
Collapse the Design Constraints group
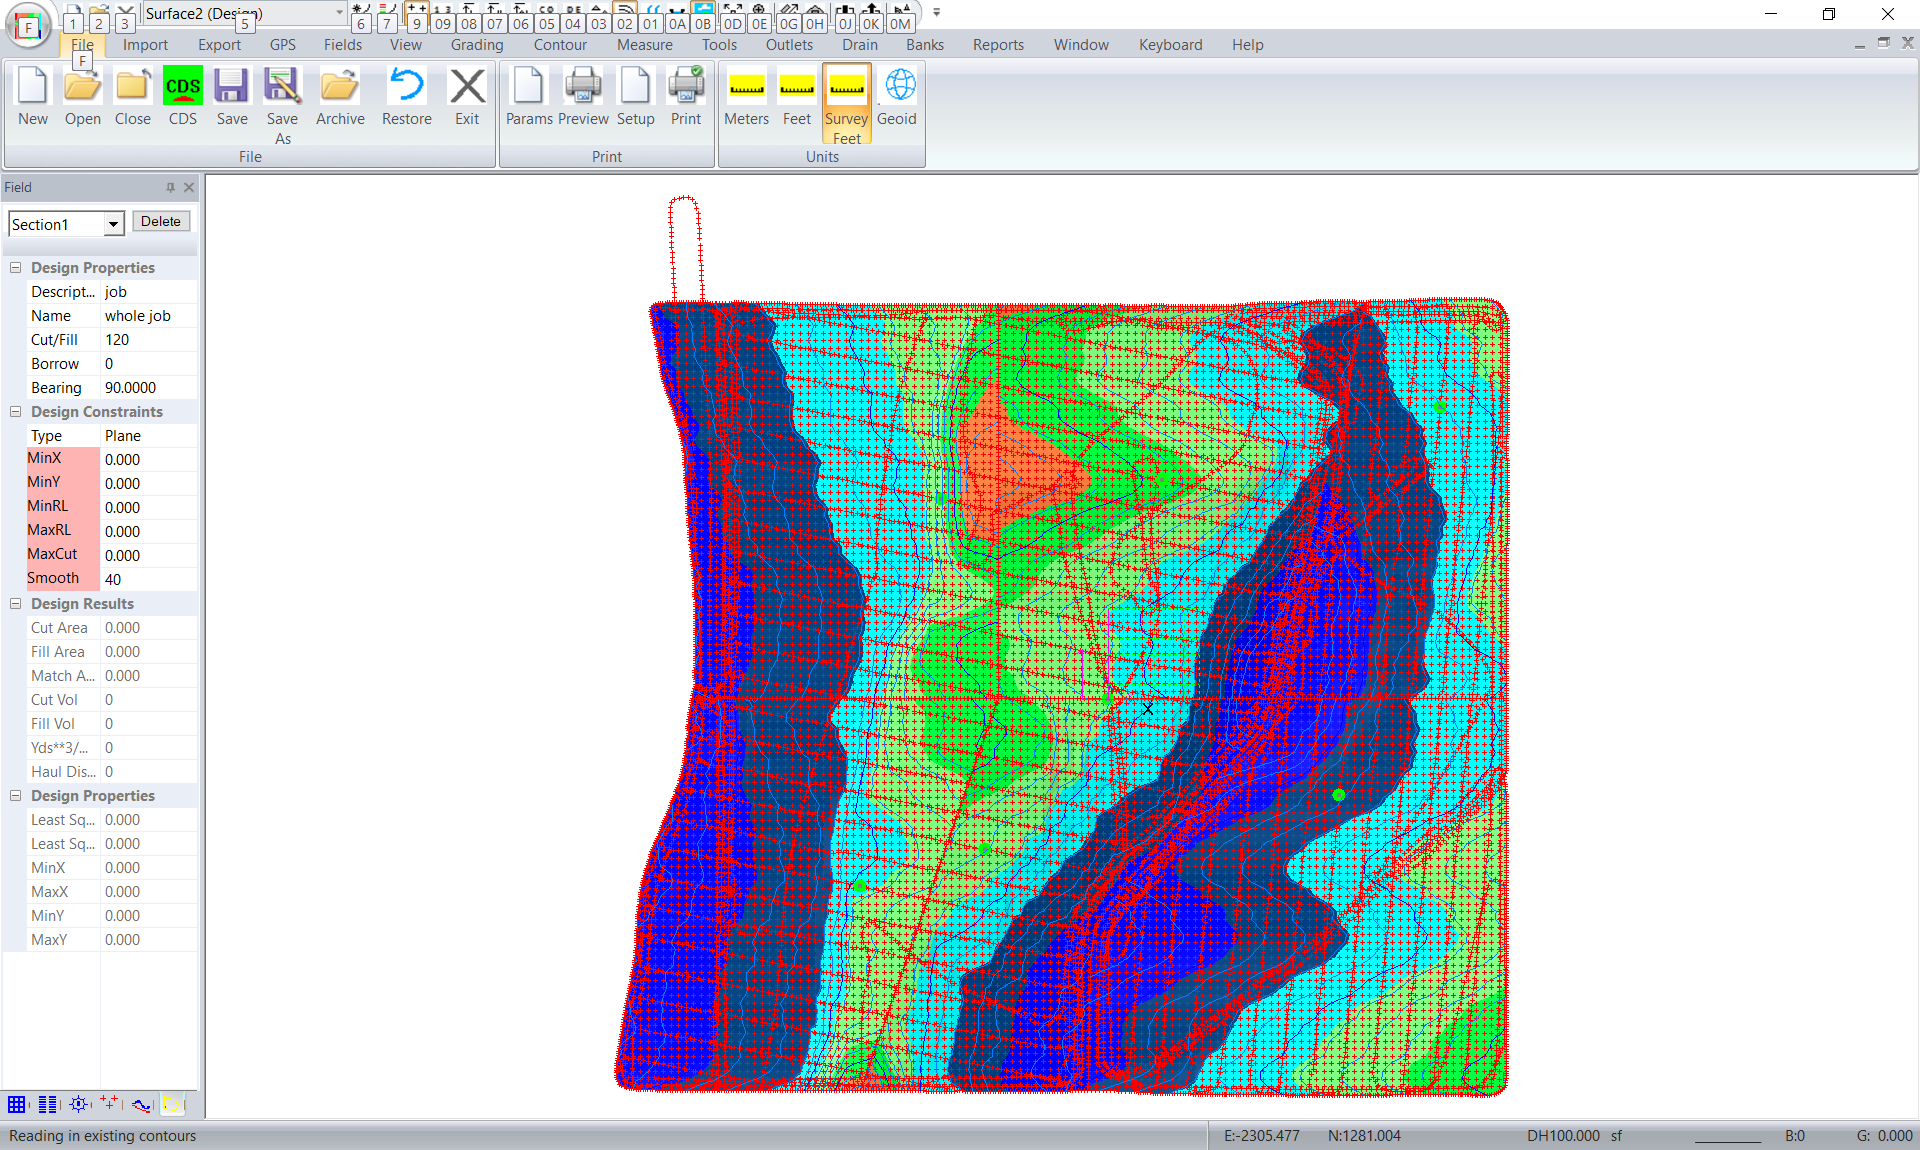click(16, 412)
